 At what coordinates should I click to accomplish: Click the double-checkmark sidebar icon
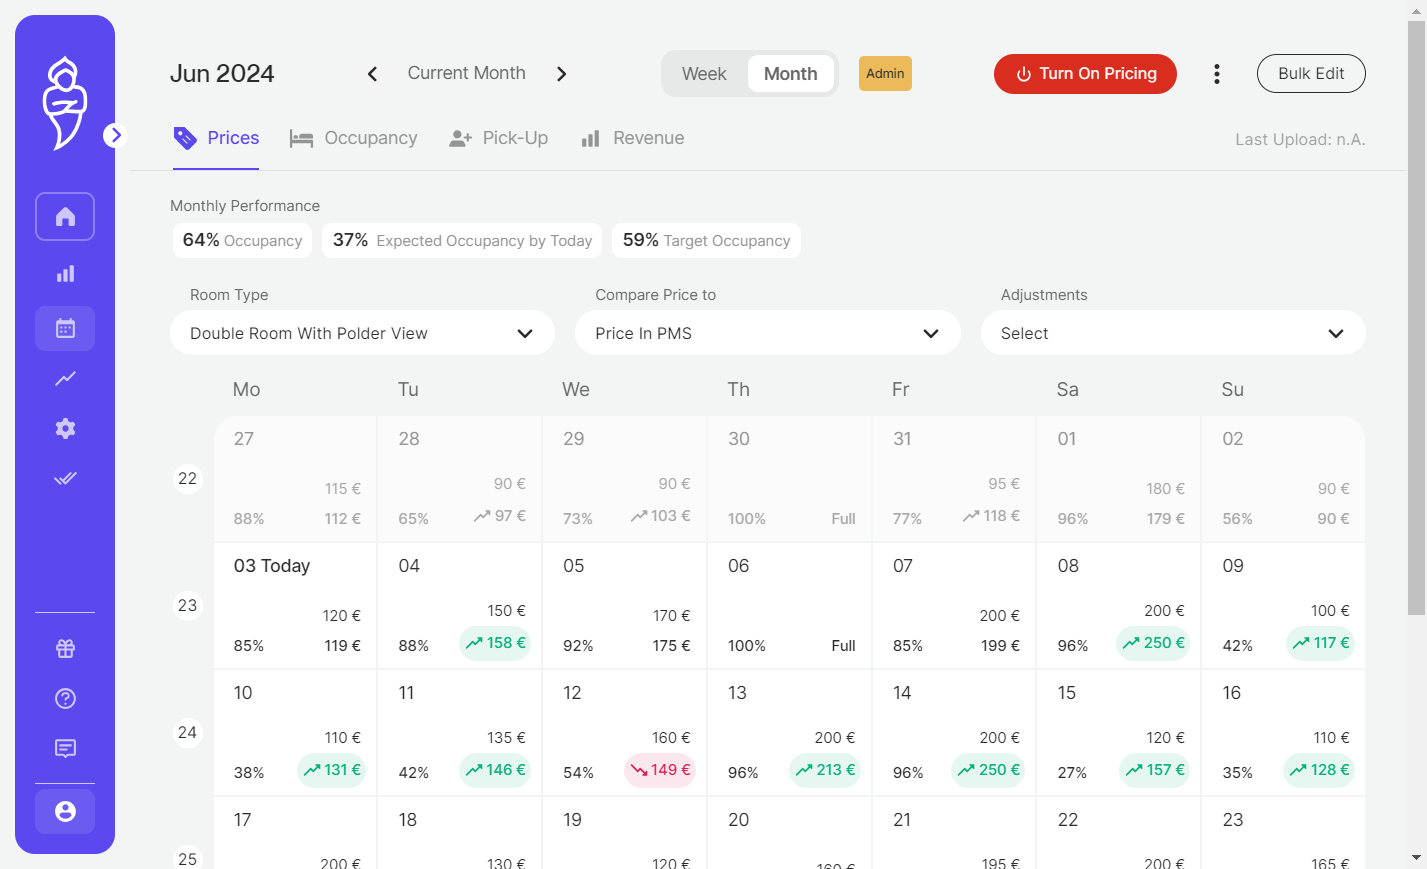coord(65,478)
